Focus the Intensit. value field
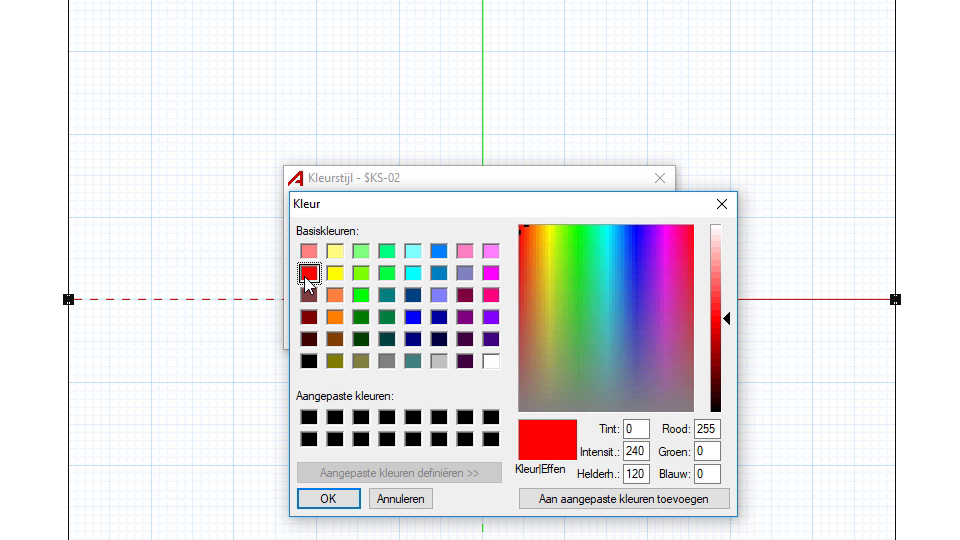Viewport: 960px width, 540px height. click(x=636, y=452)
